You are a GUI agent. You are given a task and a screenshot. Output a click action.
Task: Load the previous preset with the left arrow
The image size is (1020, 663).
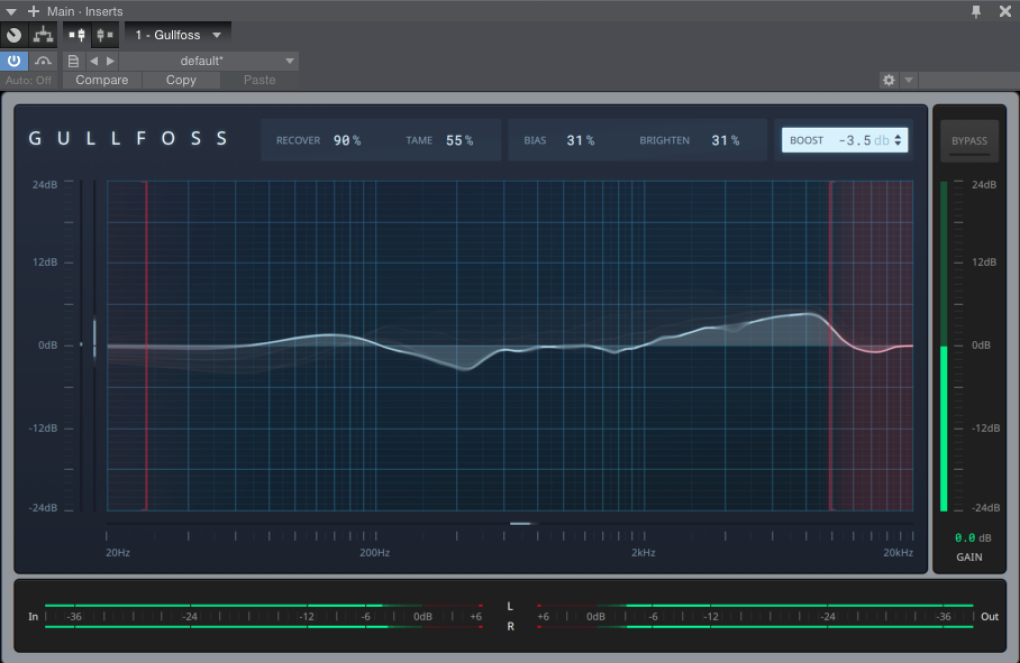point(94,61)
